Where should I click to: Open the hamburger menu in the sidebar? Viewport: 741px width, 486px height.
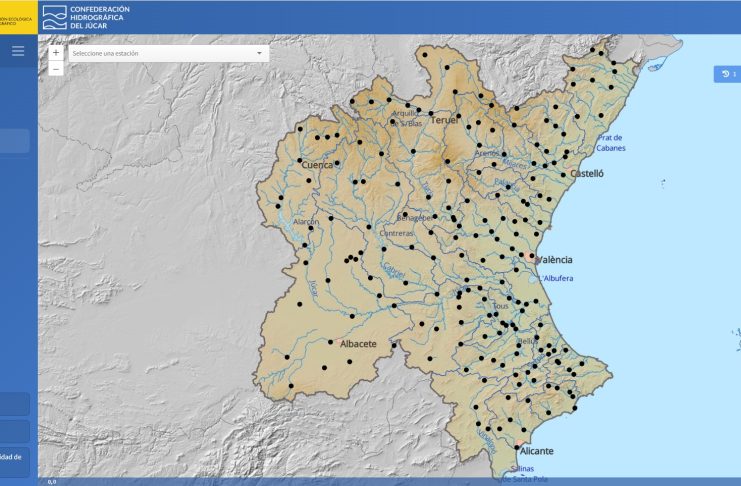coord(18,51)
